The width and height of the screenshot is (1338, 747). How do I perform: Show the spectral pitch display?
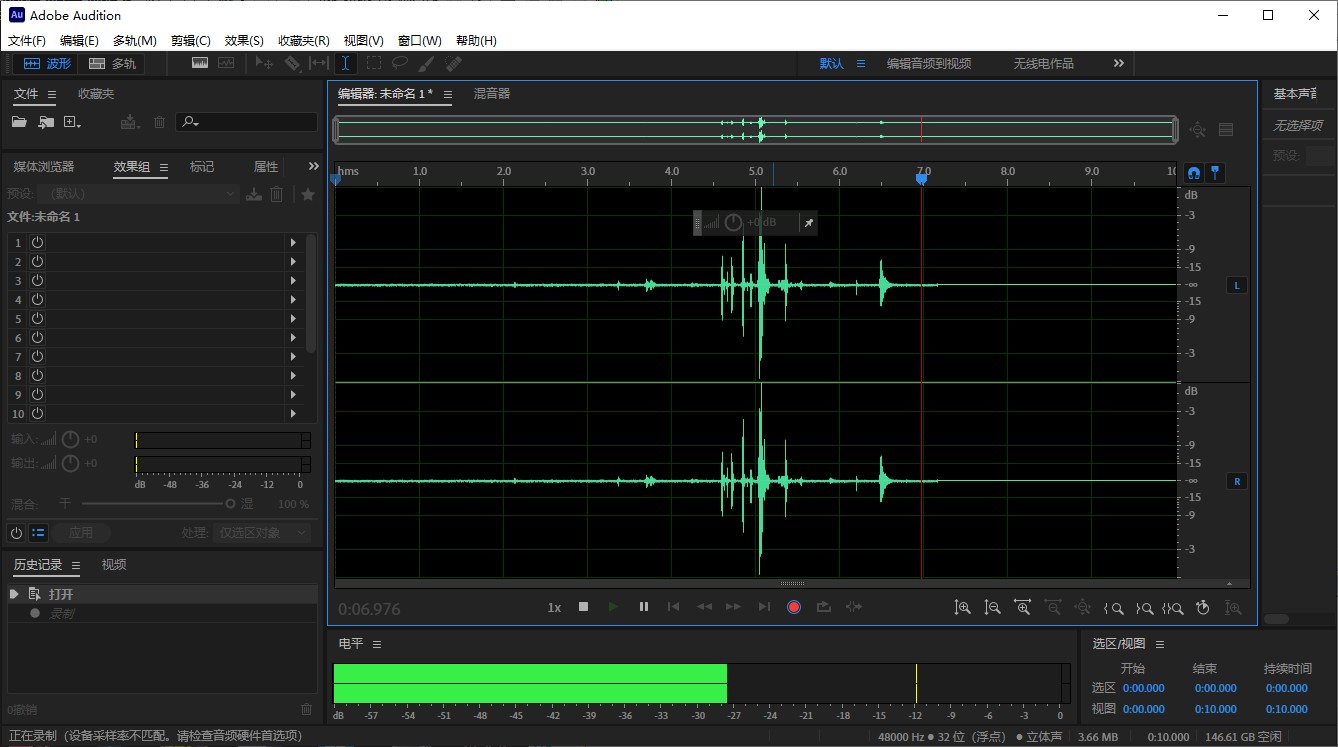click(x=226, y=63)
